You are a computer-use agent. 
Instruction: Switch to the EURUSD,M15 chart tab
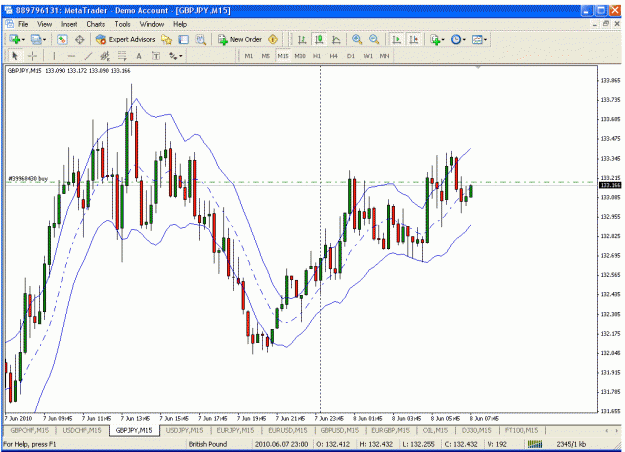pos(287,430)
